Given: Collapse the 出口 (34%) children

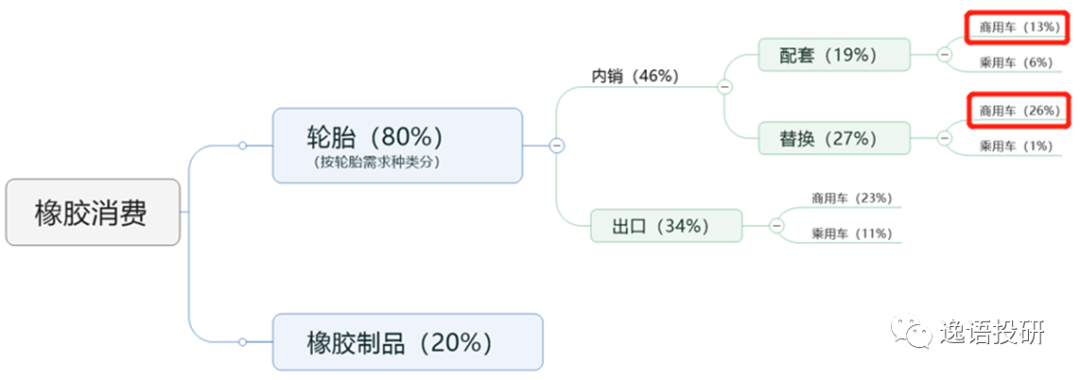Looking at the screenshot, I should point(777,225).
